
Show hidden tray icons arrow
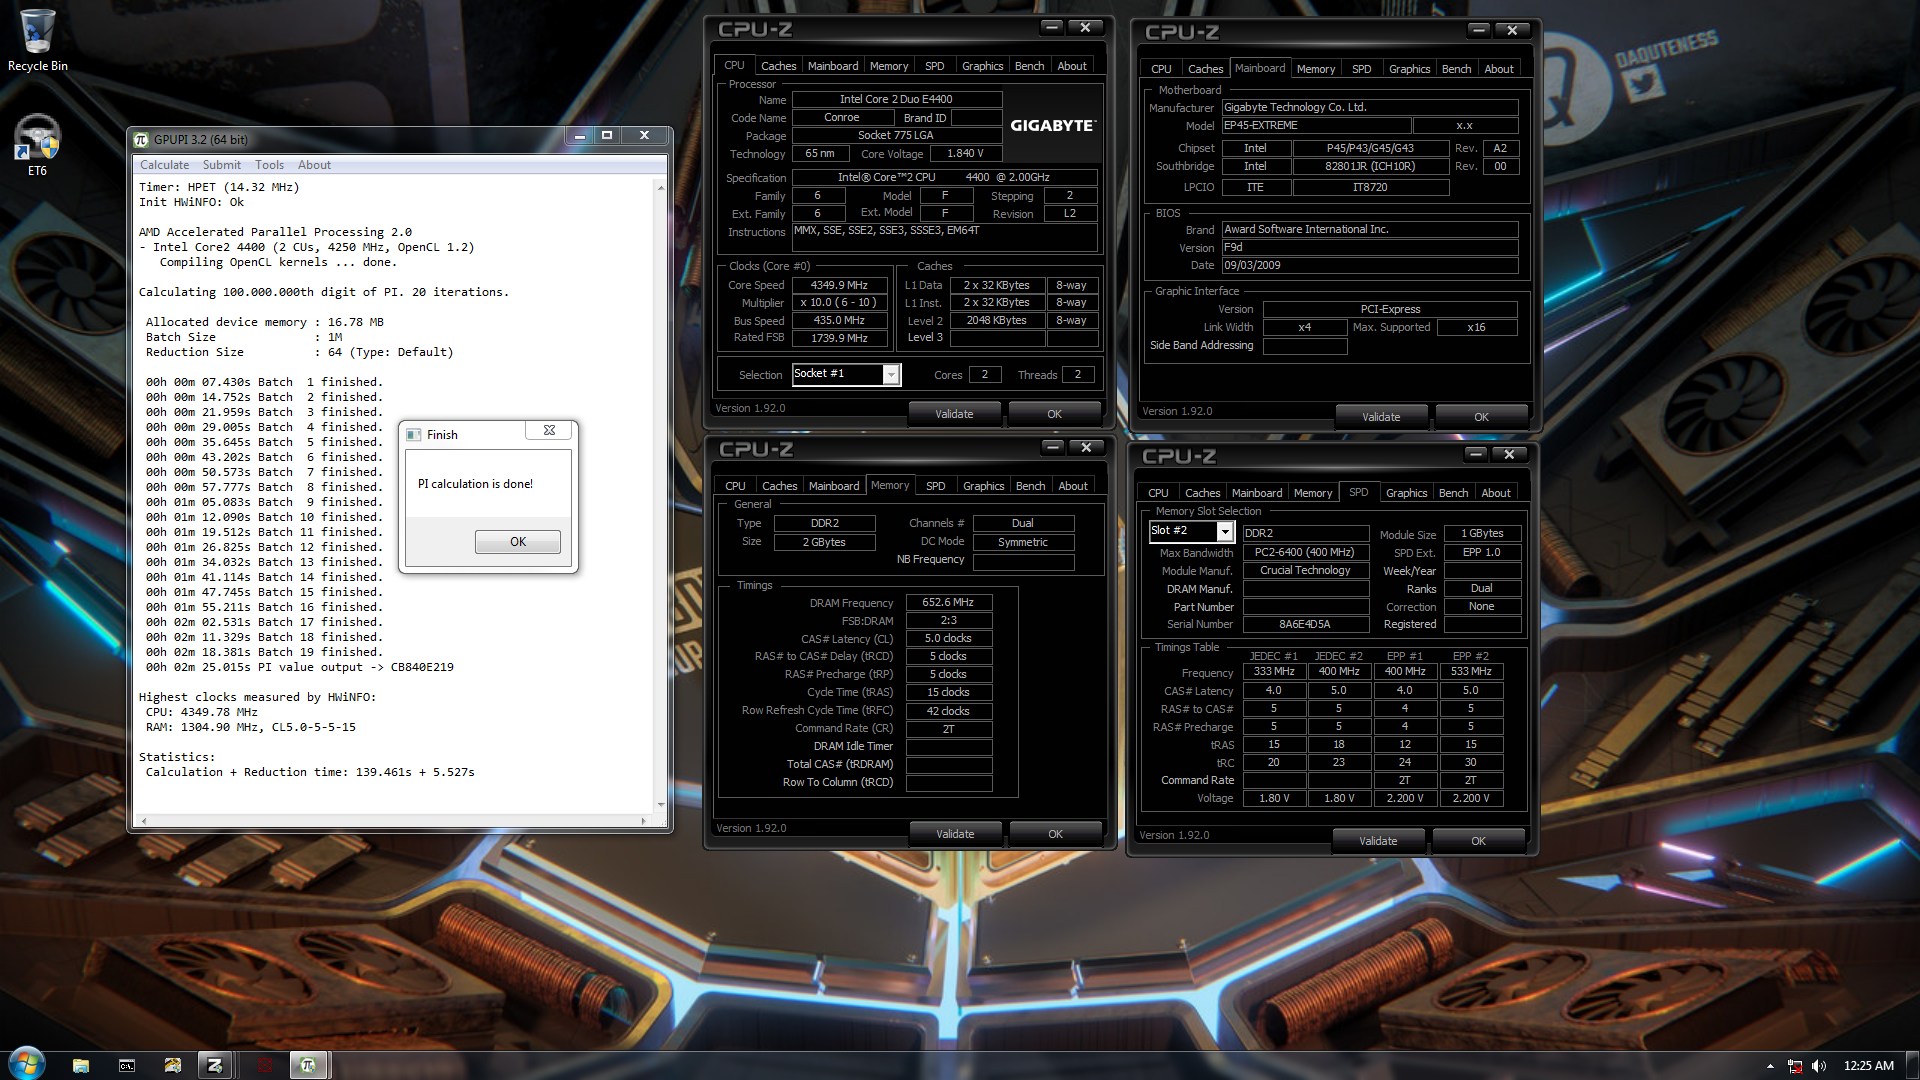pyautogui.click(x=1770, y=1066)
